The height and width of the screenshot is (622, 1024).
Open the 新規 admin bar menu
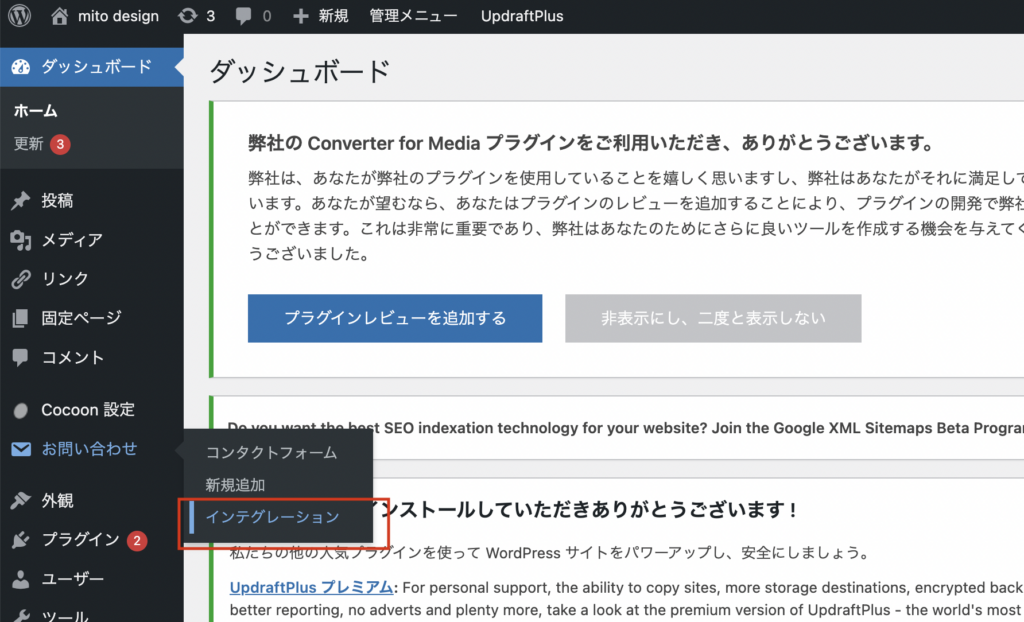click(334, 16)
